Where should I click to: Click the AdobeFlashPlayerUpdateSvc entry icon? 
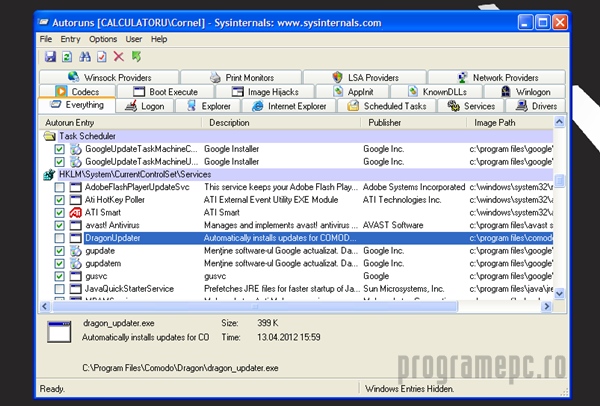point(75,187)
